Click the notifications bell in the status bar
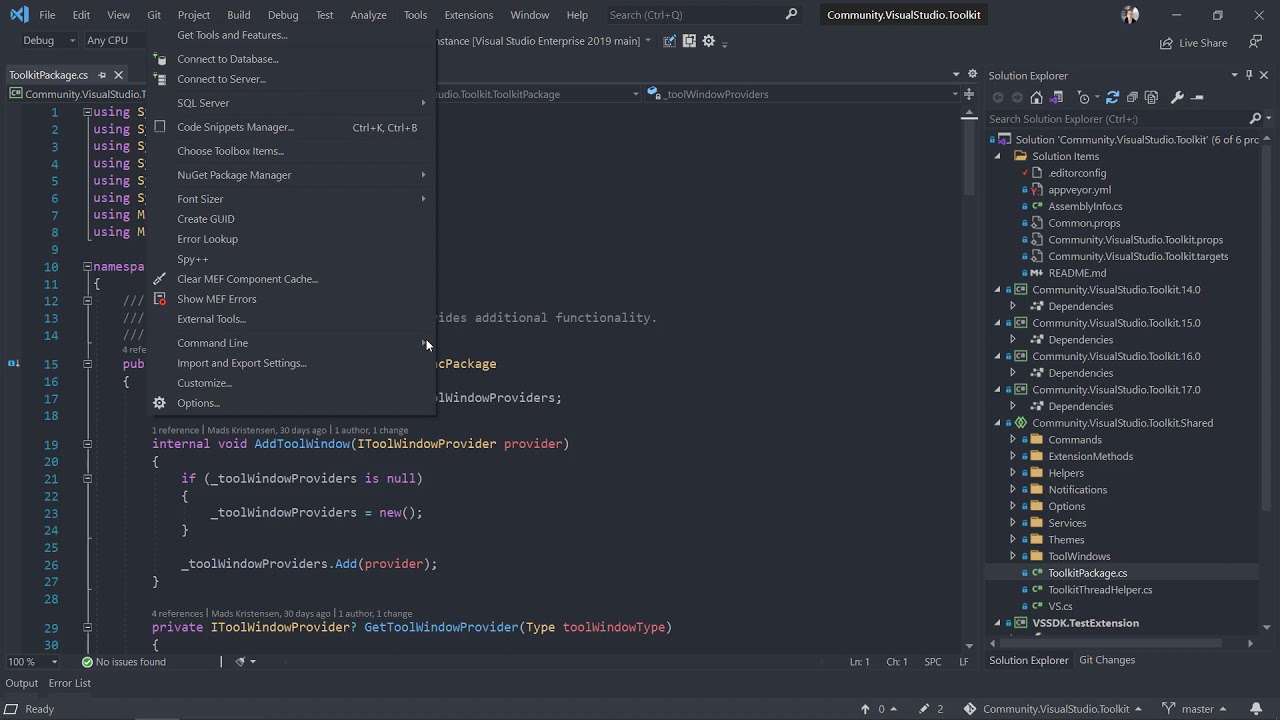The height and width of the screenshot is (720, 1280). click(x=1256, y=709)
